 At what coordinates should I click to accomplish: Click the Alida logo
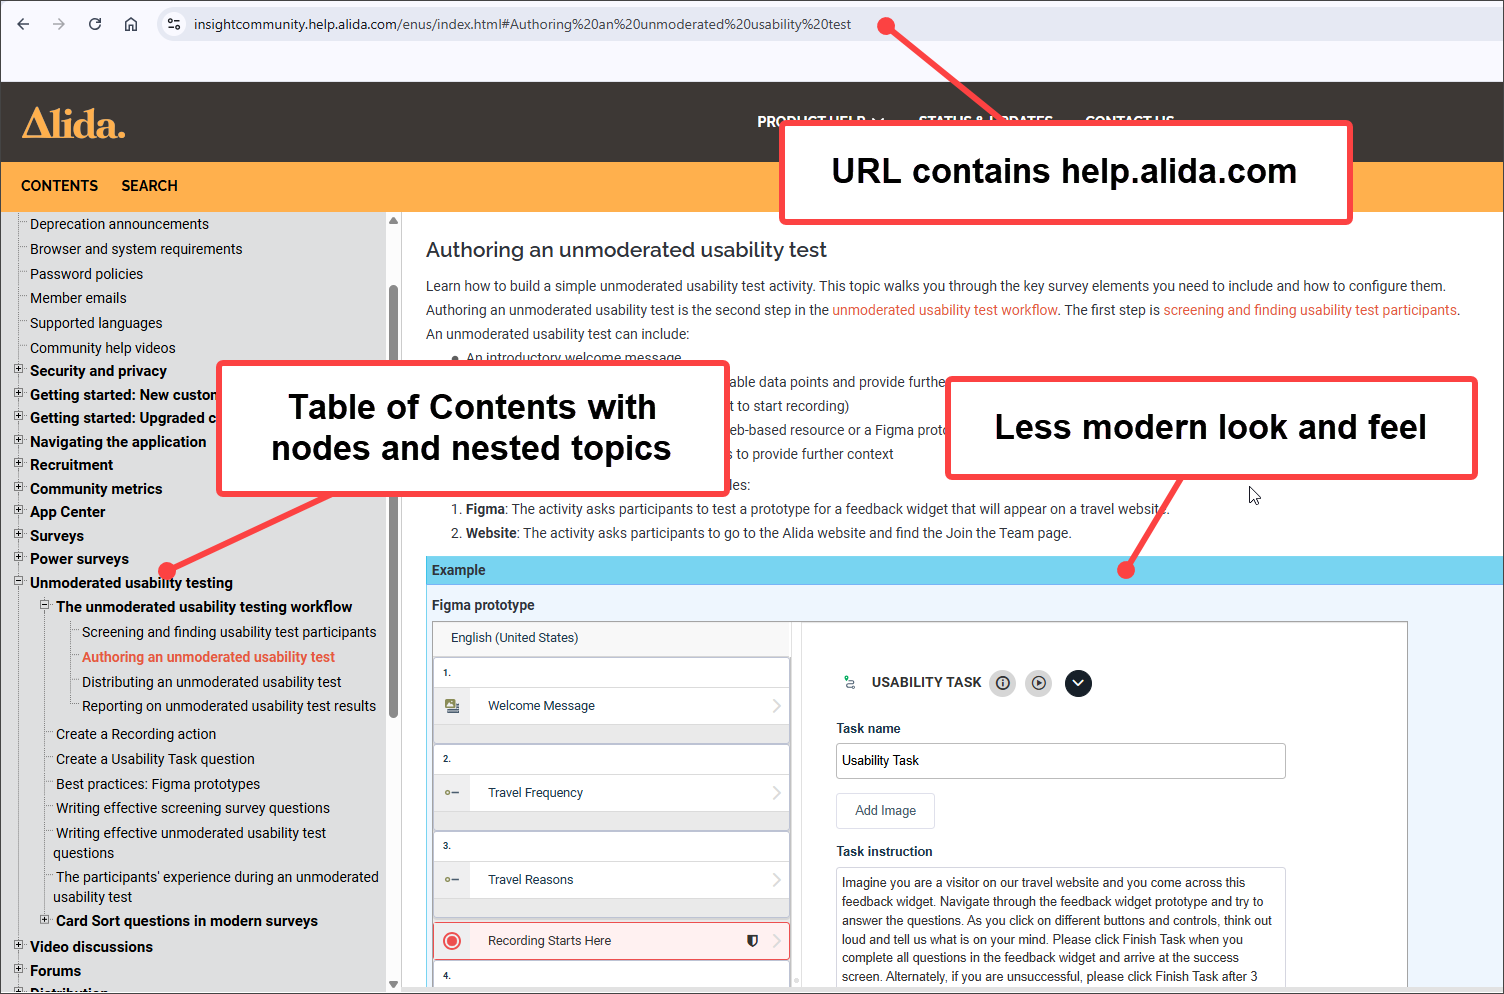pos(74,123)
